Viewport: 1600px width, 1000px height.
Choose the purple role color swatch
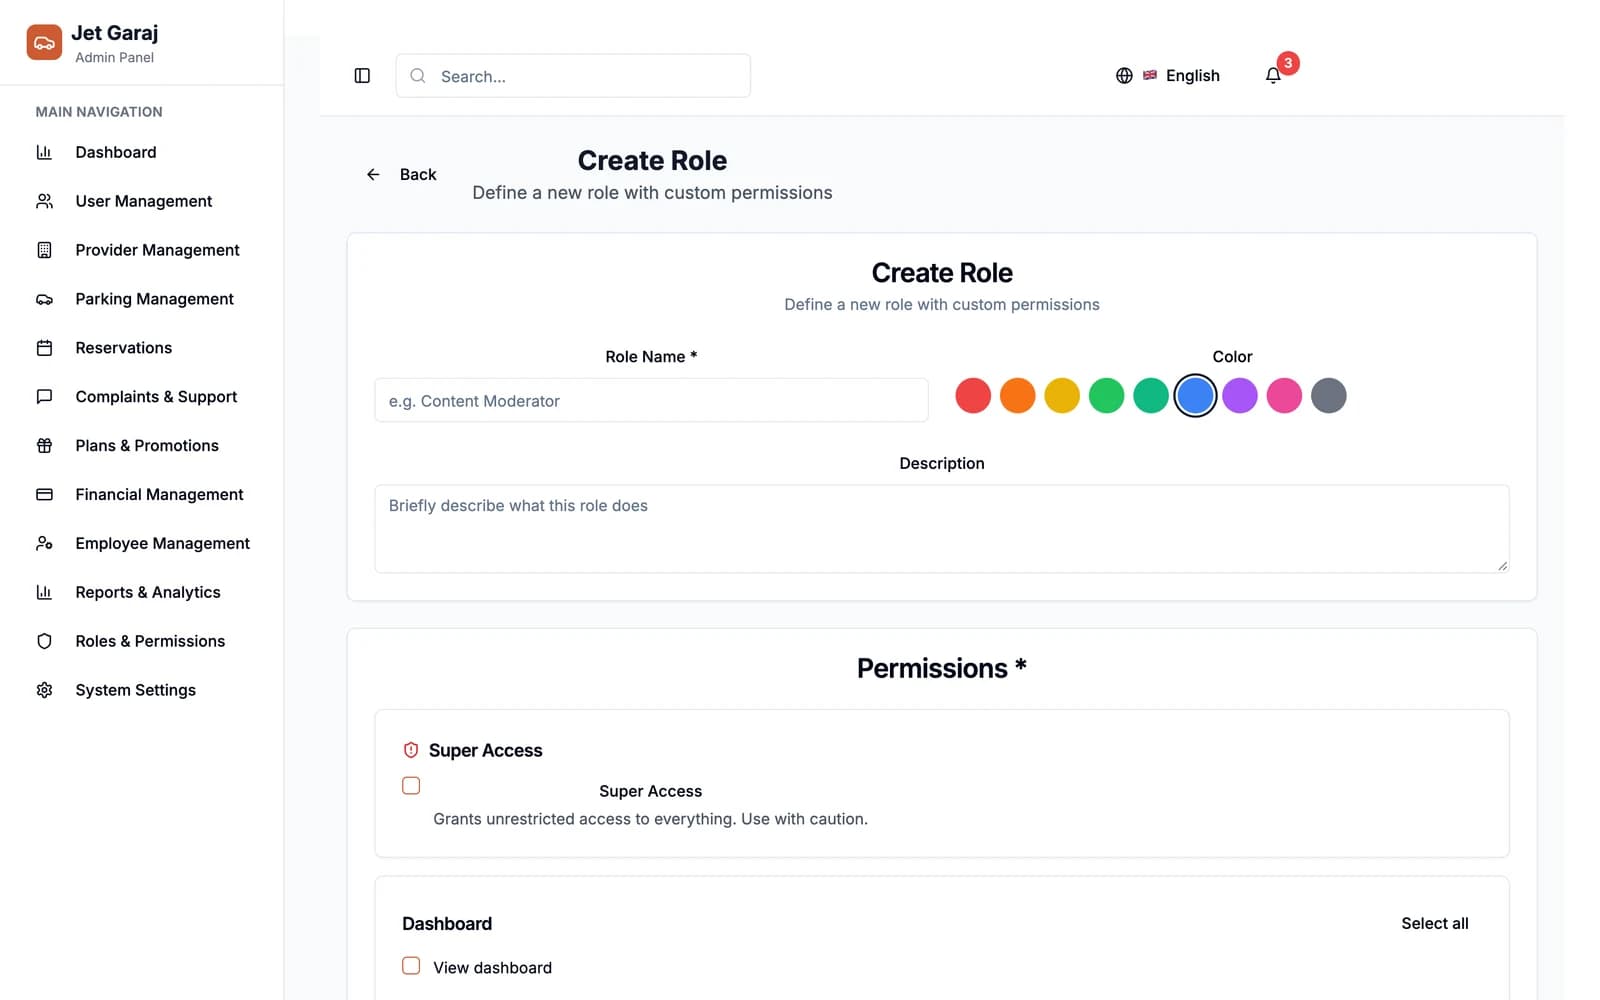(1240, 396)
